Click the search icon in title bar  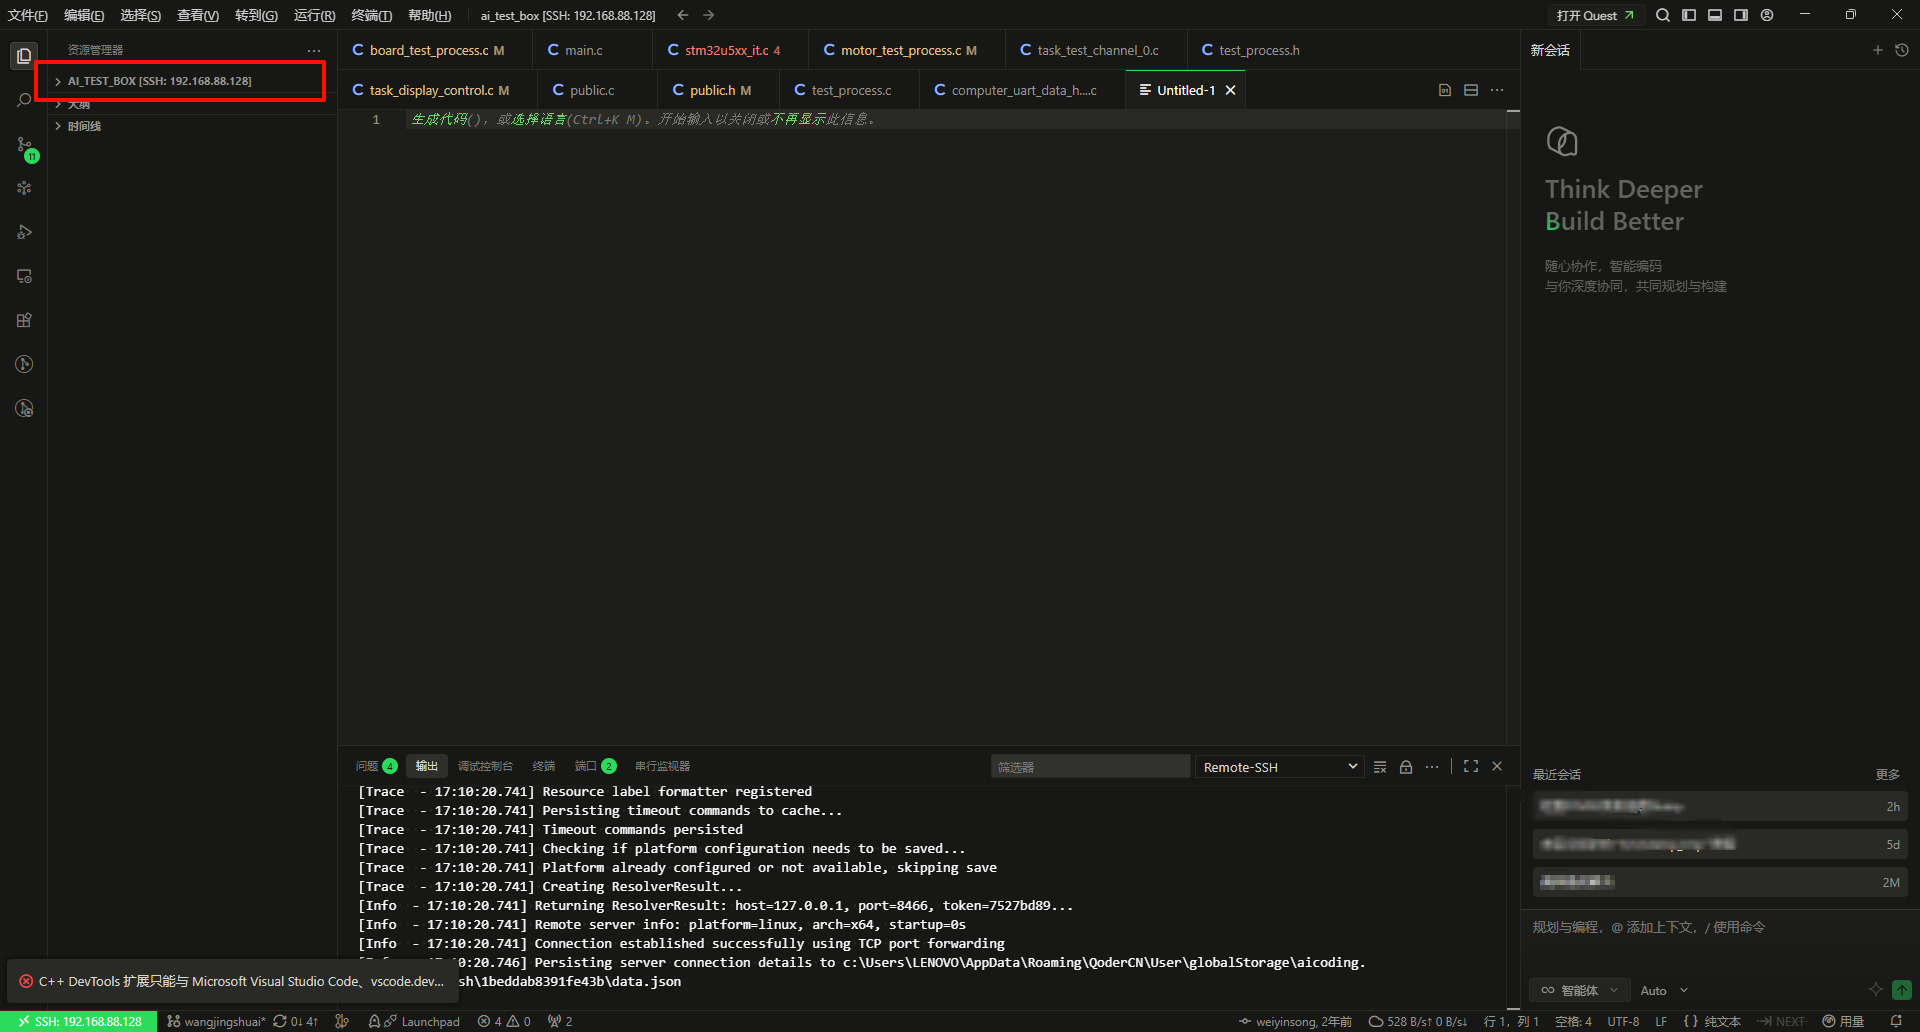coord(1662,15)
